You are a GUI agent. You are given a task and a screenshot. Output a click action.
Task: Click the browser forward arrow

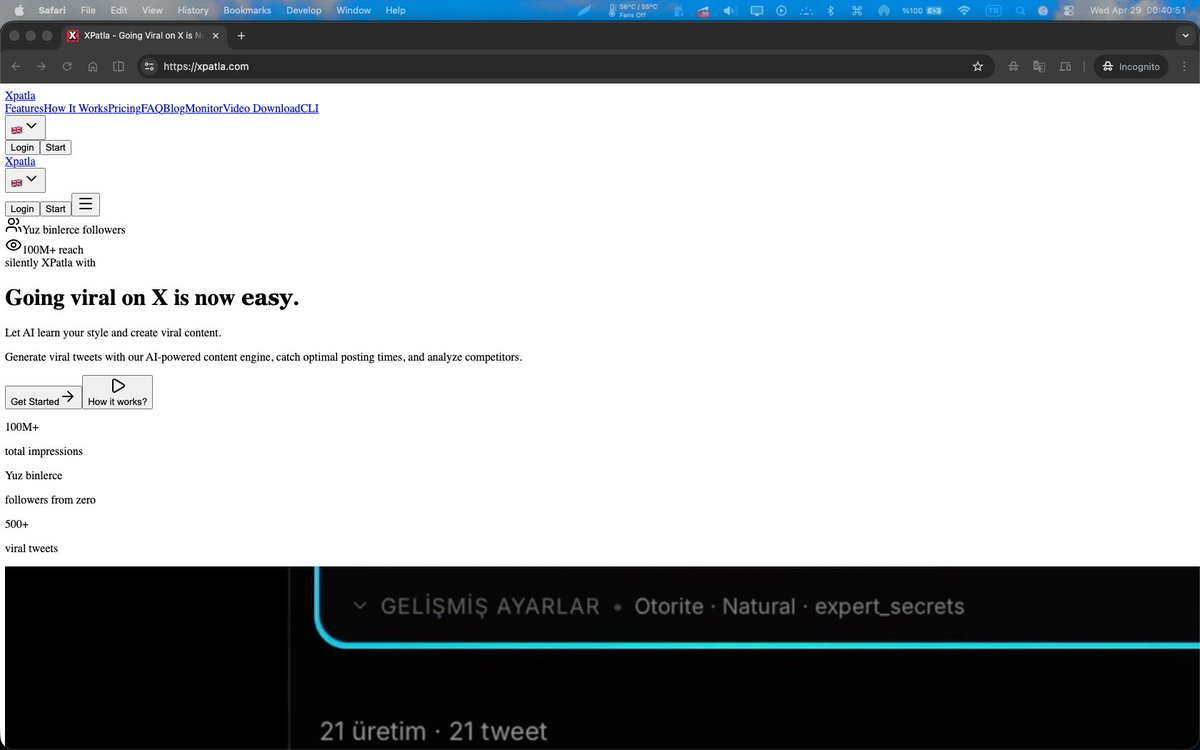pyautogui.click(x=41, y=66)
